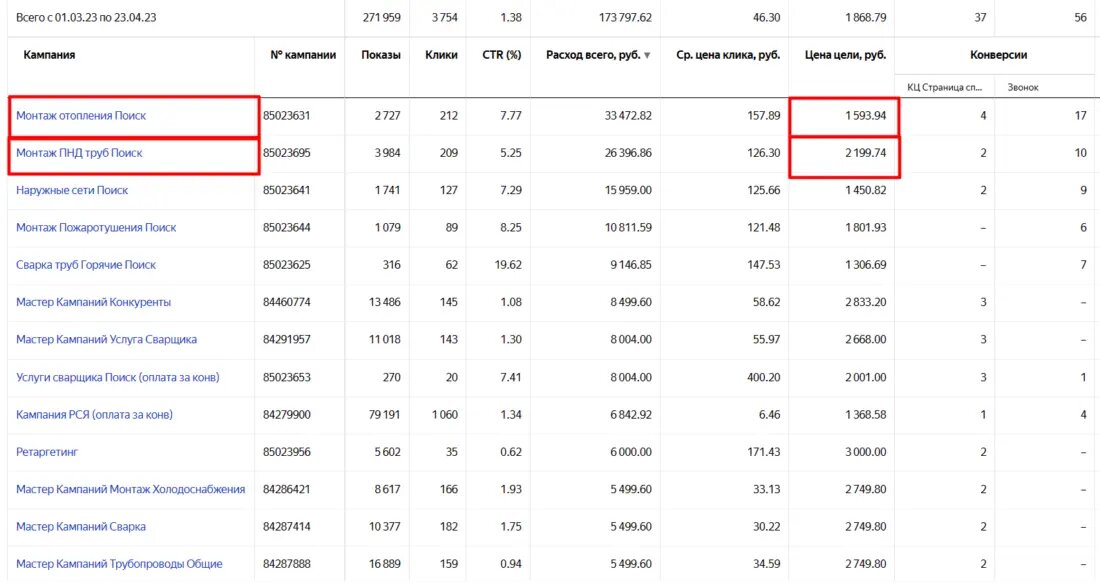Select campaign number 84460774

point(286,302)
